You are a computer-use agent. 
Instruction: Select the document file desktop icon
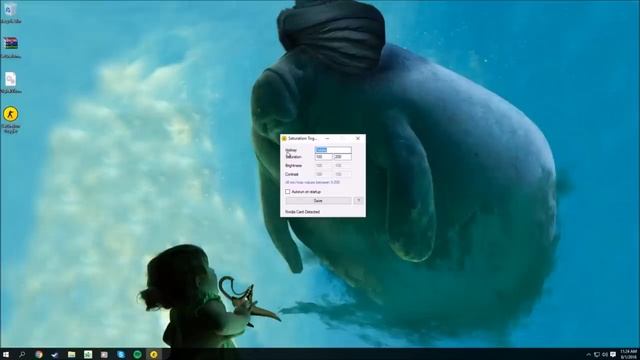tap(11, 83)
